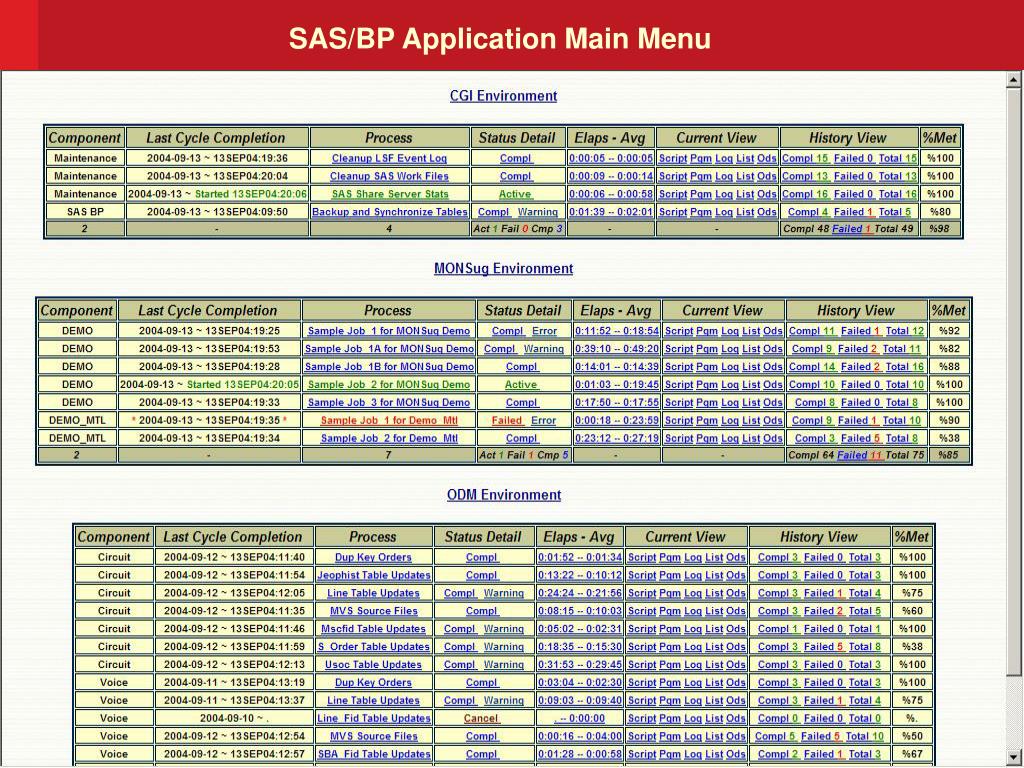
Task: Click Compl 11 for Sample Job 1 MONSug Demo
Action: point(812,331)
